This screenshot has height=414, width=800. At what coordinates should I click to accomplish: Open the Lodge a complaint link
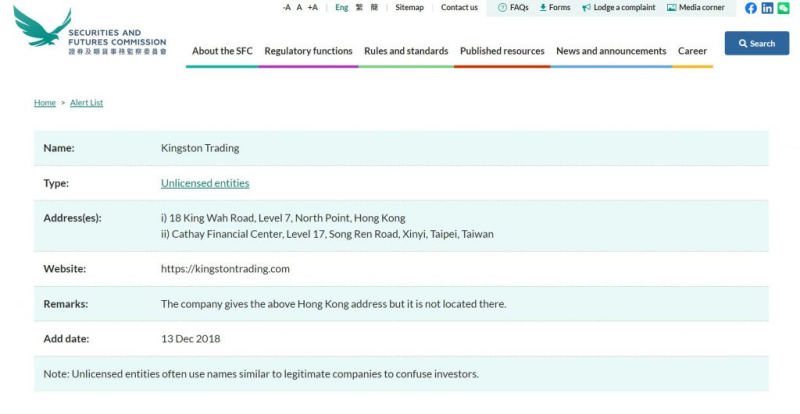click(619, 8)
